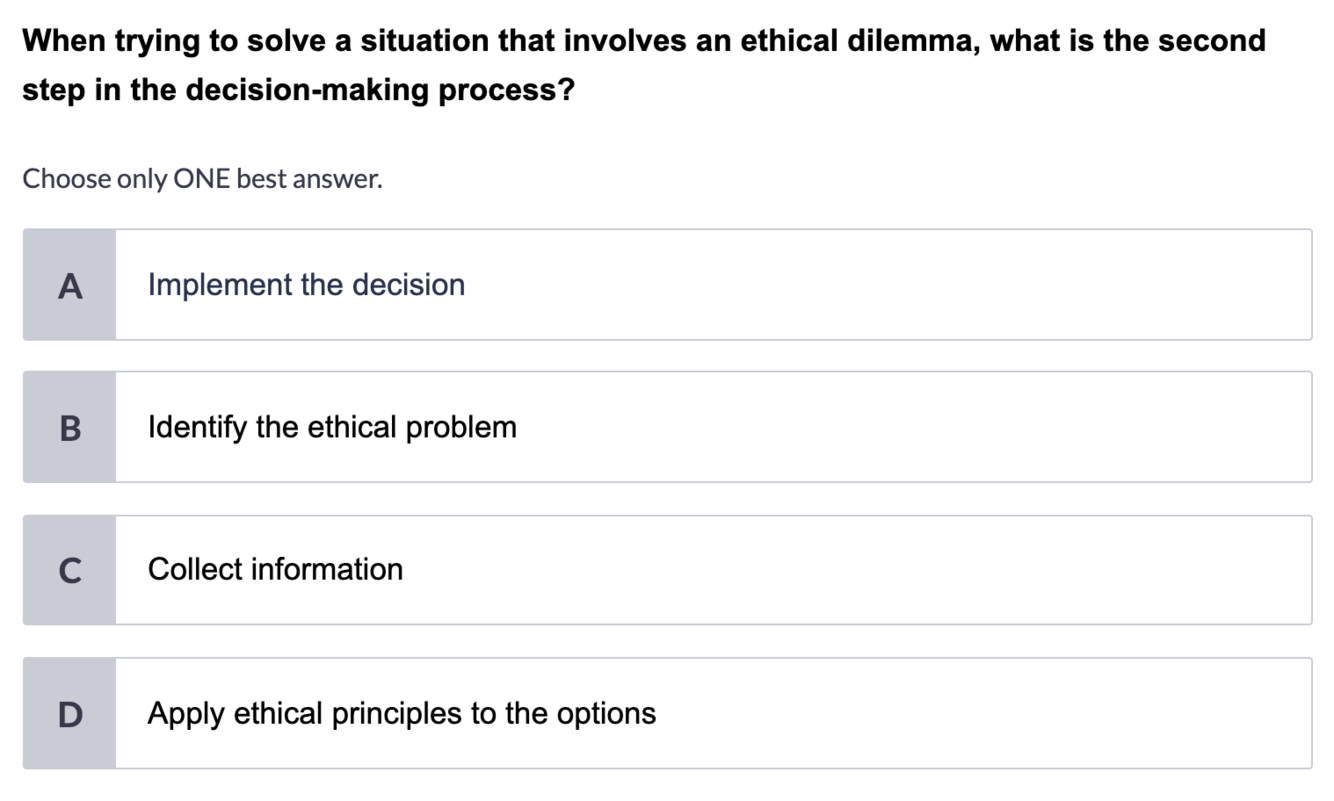Select answer A, Implement the decision

[667, 285]
